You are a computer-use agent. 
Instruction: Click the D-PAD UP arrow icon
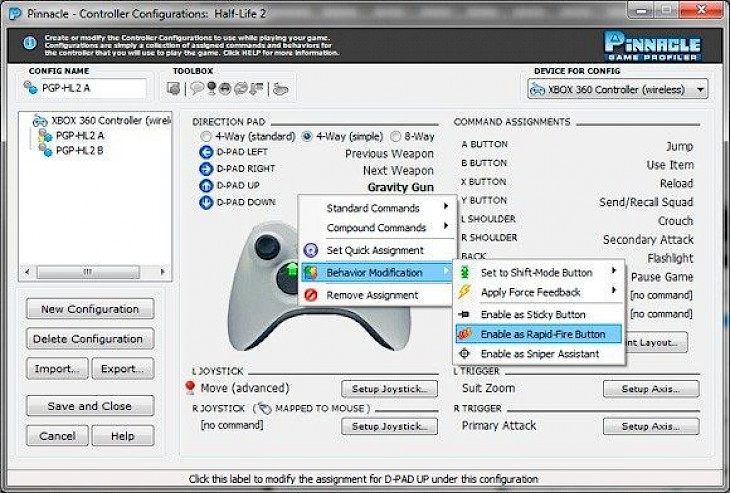tap(206, 186)
